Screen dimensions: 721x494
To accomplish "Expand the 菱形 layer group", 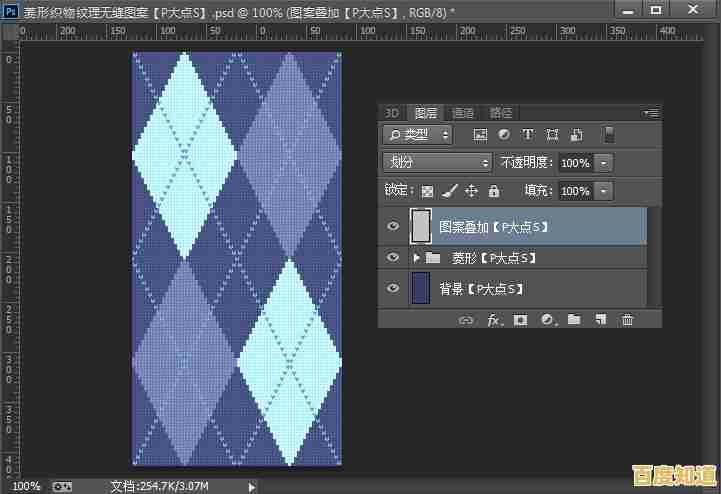I will tap(417, 258).
